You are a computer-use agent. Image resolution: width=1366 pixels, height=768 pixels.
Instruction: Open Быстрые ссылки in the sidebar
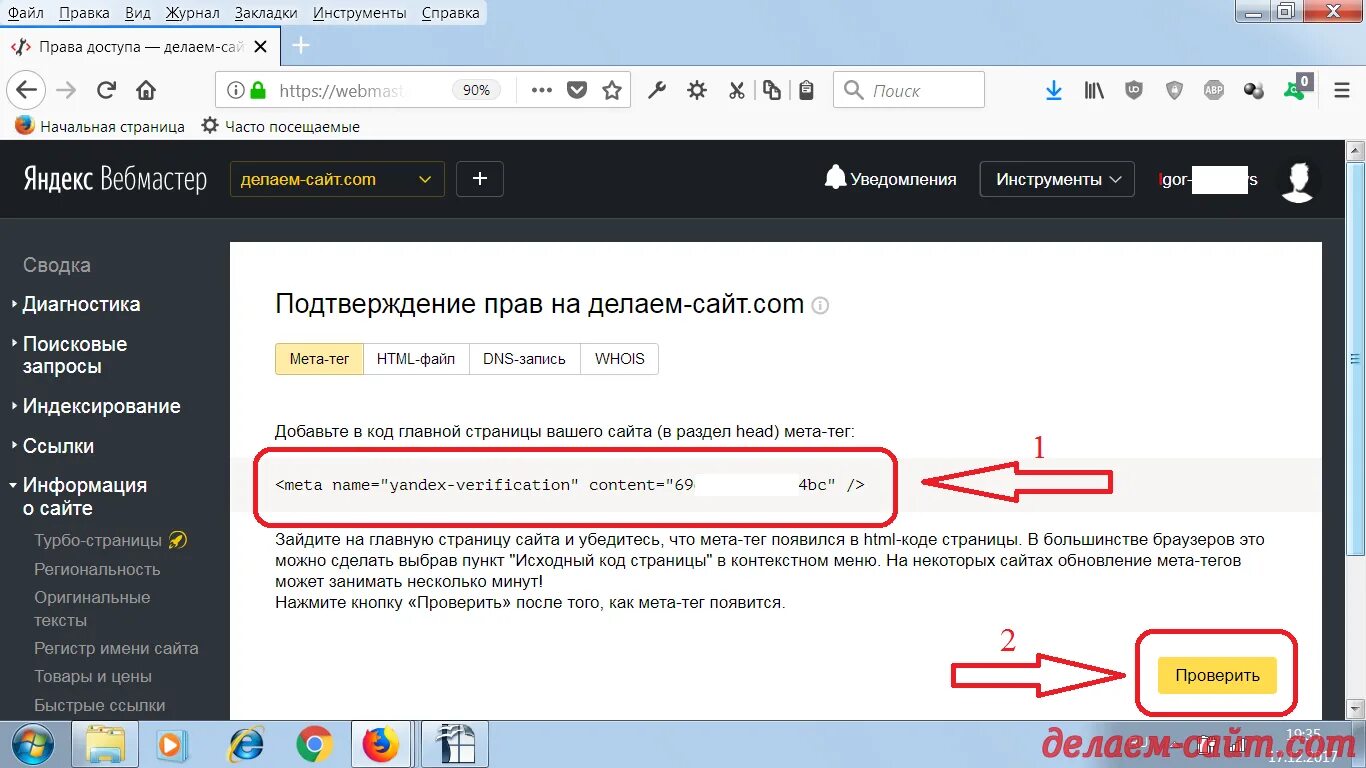99,705
